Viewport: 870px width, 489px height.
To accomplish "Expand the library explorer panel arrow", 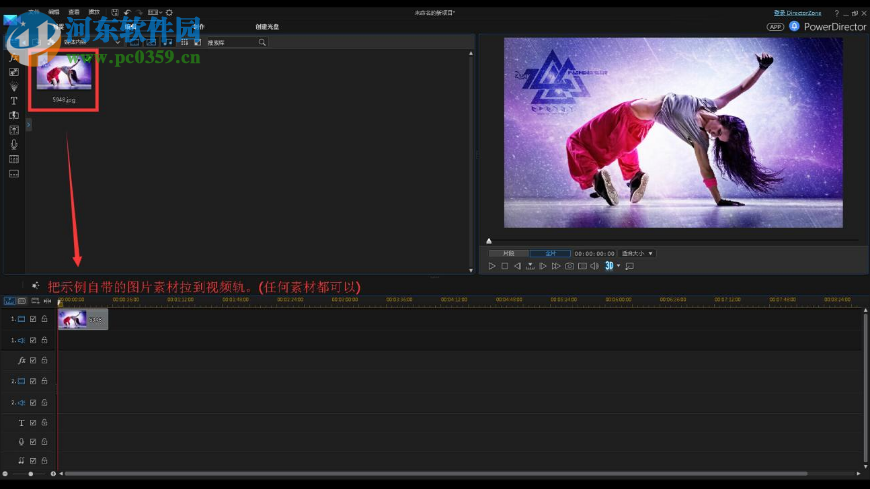I will click(x=28, y=125).
